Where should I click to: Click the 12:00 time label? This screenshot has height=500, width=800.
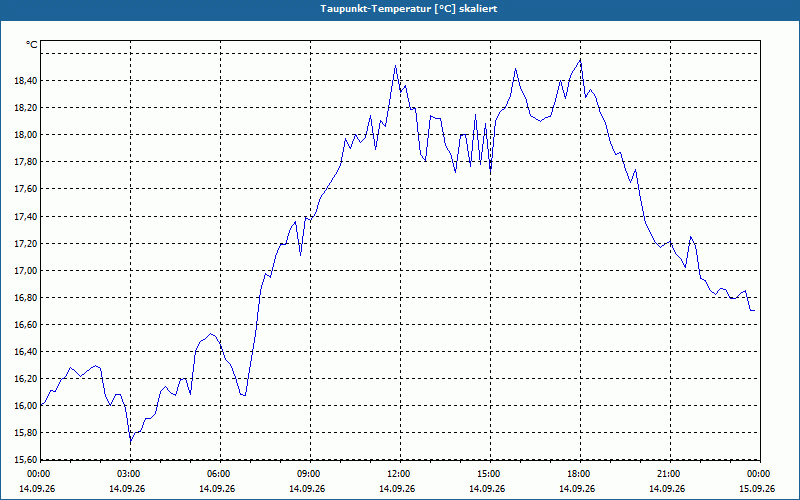point(399,474)
